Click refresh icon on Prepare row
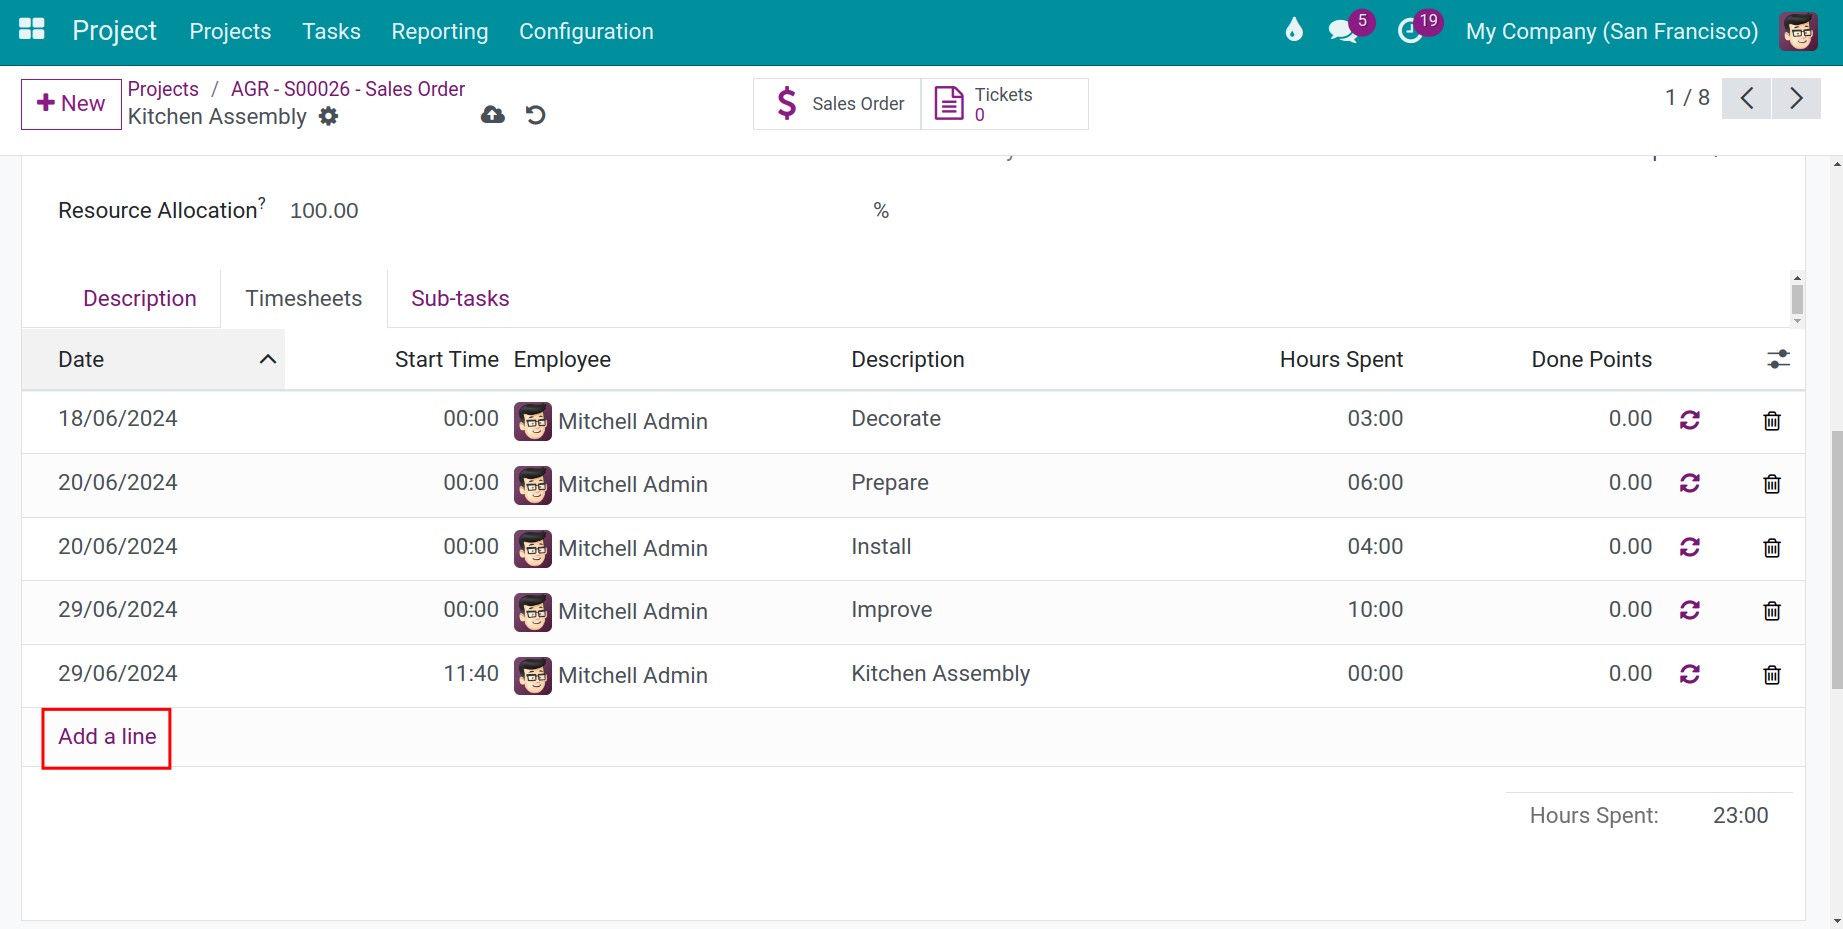This screenshot has width=1843, height=929. tap(1690, 484)
